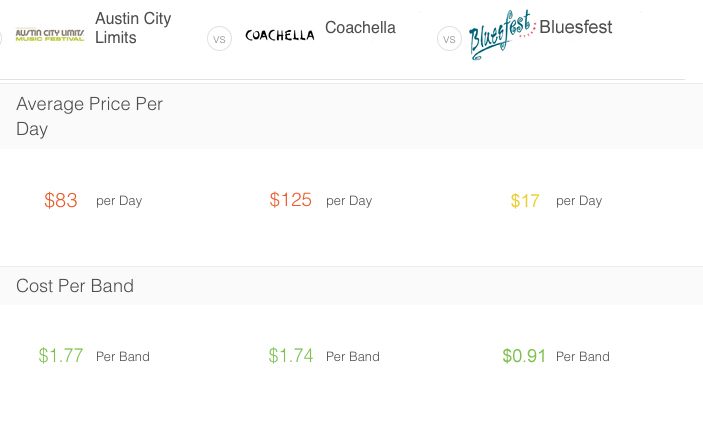Click Per Band label under Bluesfest column
Image resolution: width=703 pixels, height=426 pixels.
coord(583,356)
